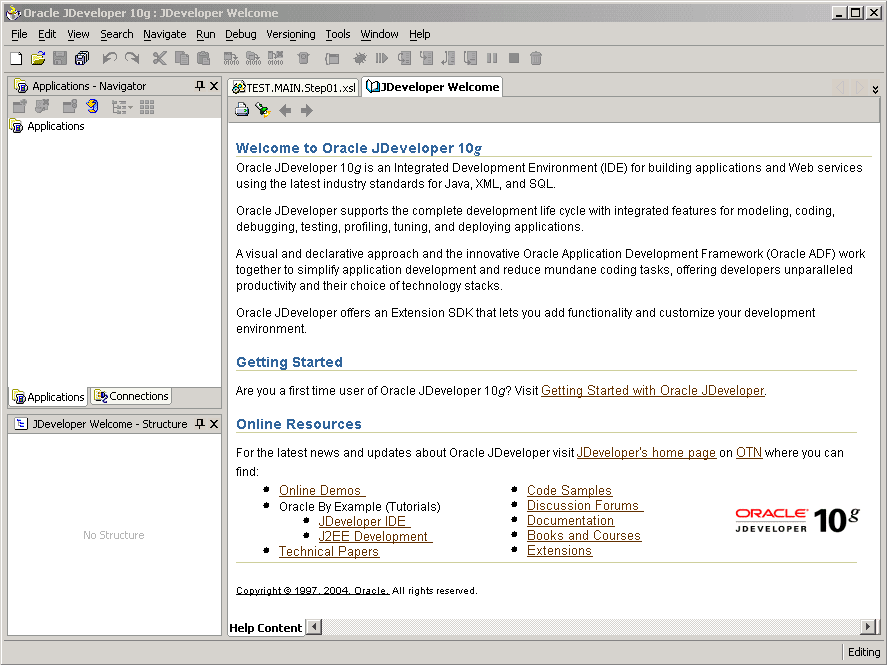
Task: Collapse the Help Content panel with its arrow
Action: pyautogui.click(x=312, y=627)
